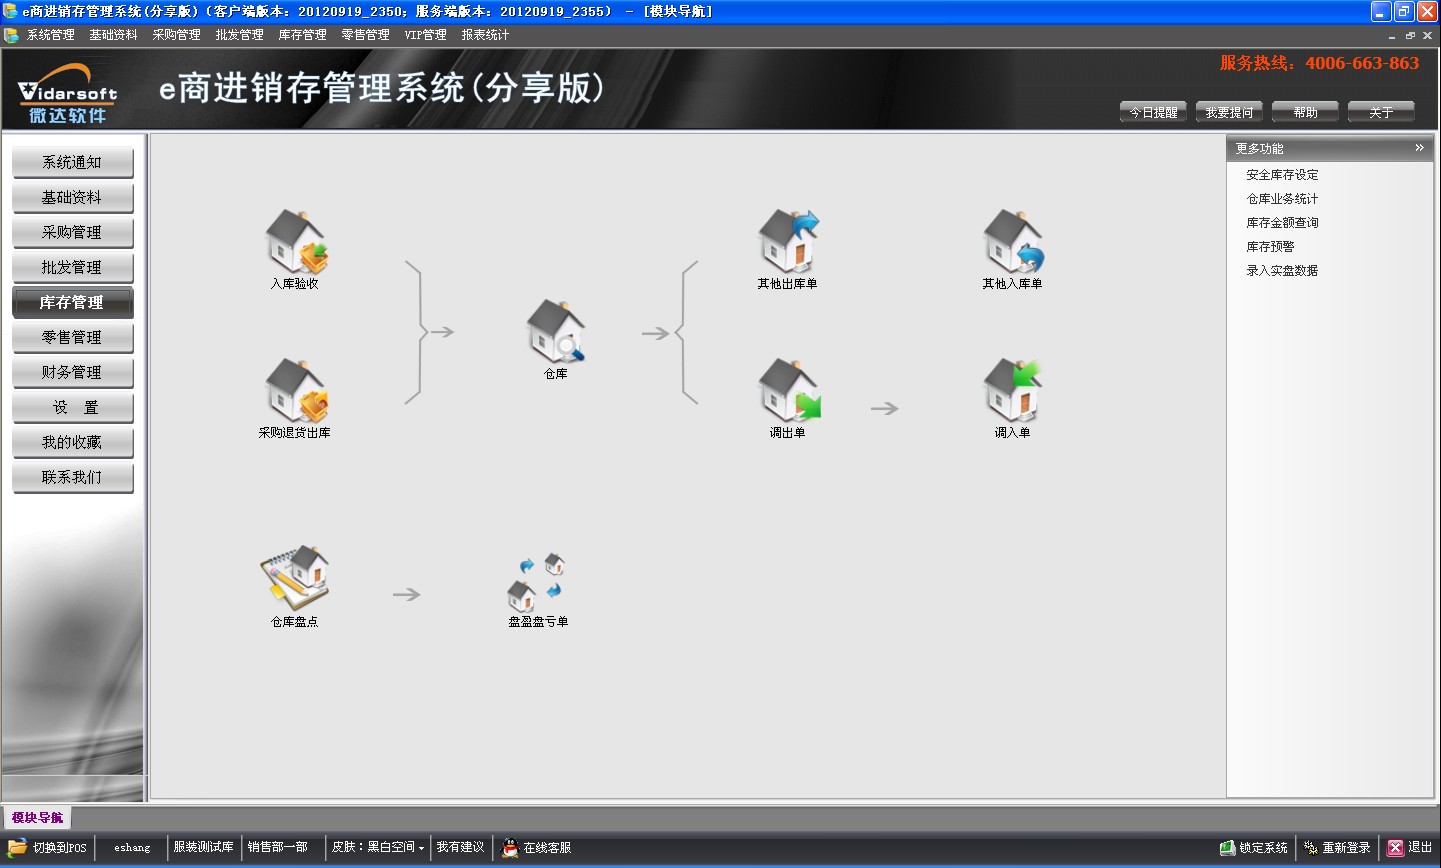Open the 库存管理 menu
The image size is (1441, 868).
point(303,35)
